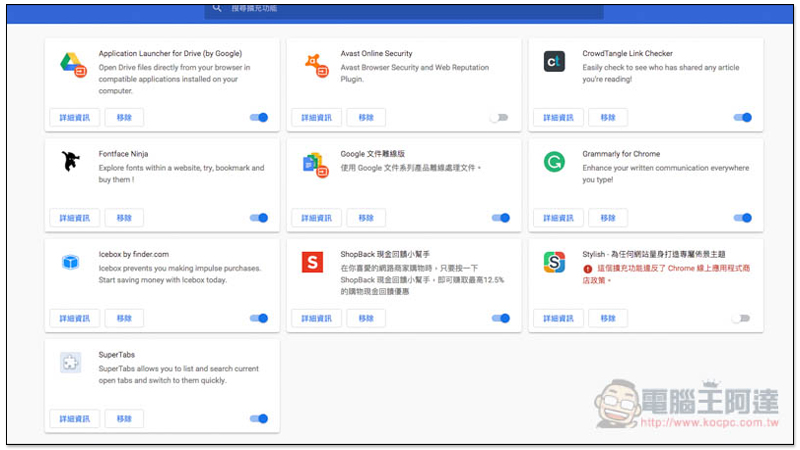Click the Icebox by finder.com icon
800x450 pixels.
click(x=70, y=262)
